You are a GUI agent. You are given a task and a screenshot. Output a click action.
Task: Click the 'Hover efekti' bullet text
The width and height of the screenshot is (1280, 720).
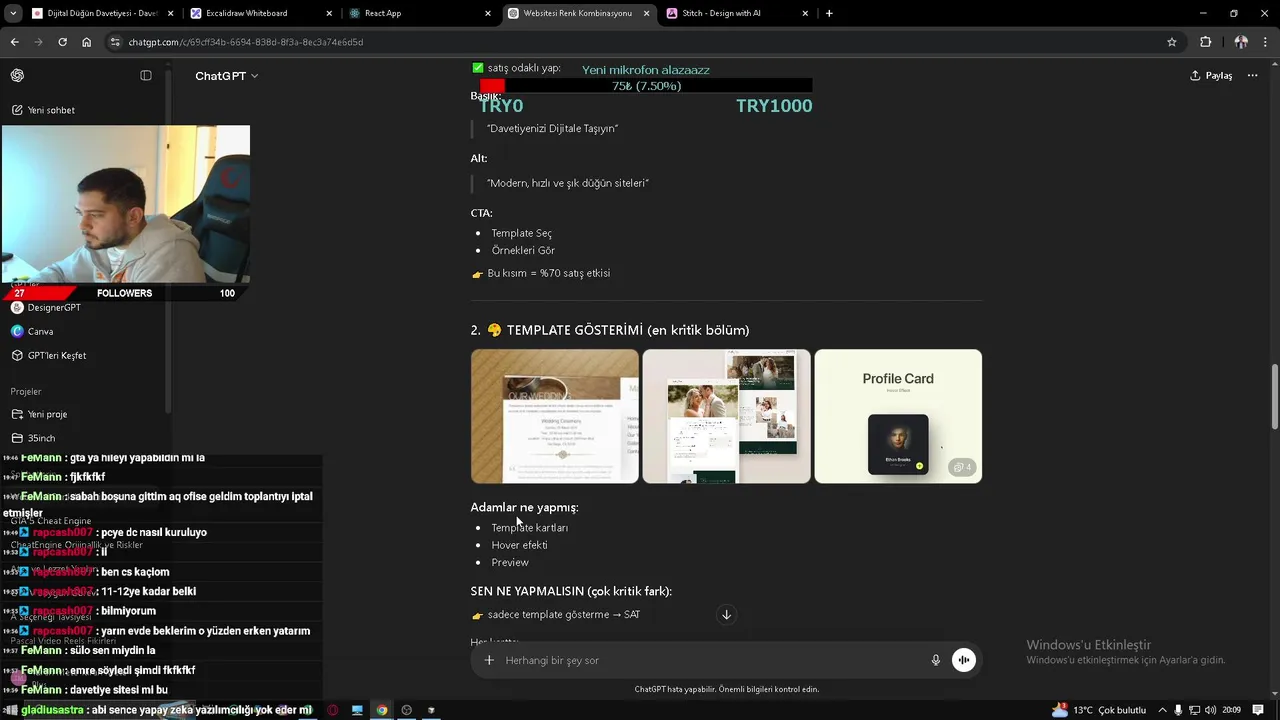(519, 545)
